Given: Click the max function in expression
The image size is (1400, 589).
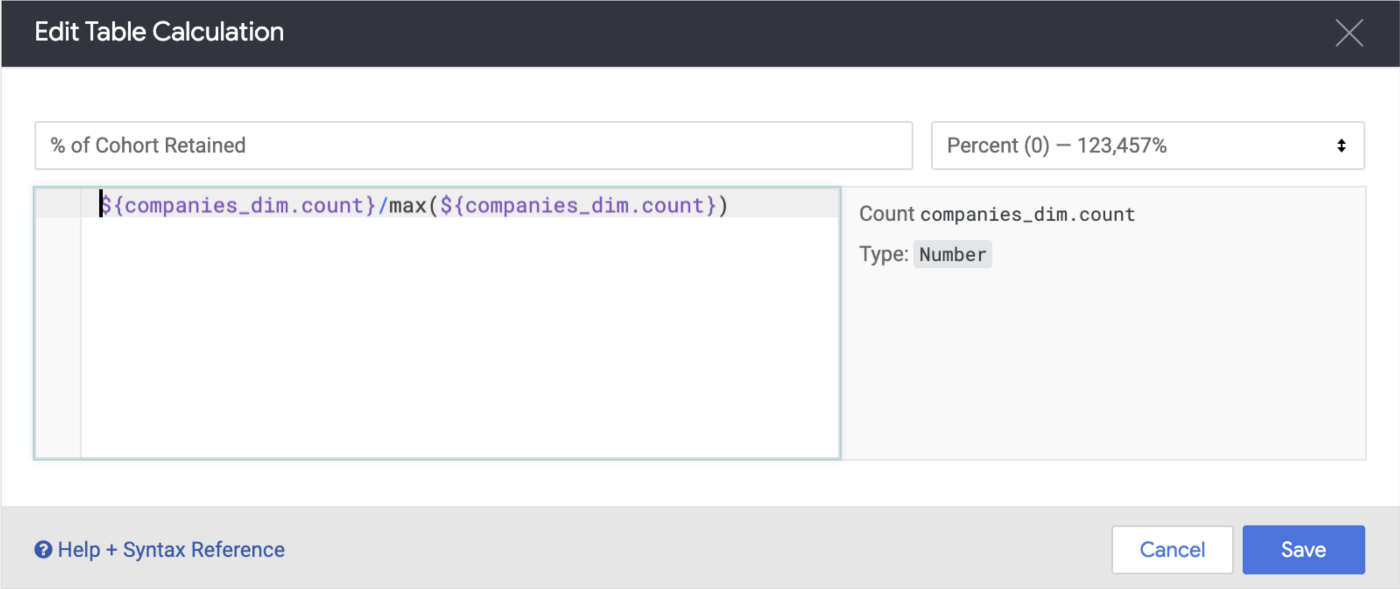Looking at the screenshot, I should [x=407, y=206].
